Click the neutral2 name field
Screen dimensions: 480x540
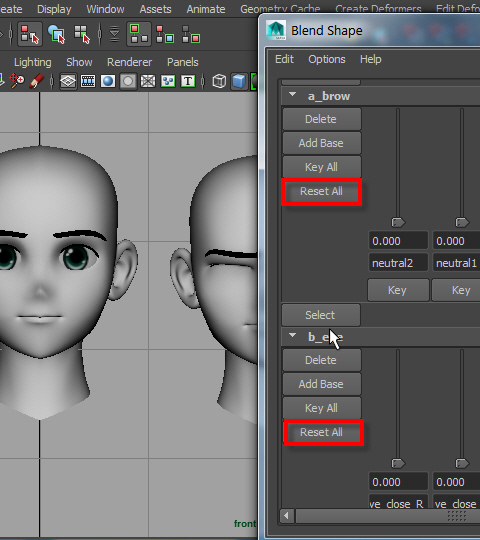[x=398, y=263]
